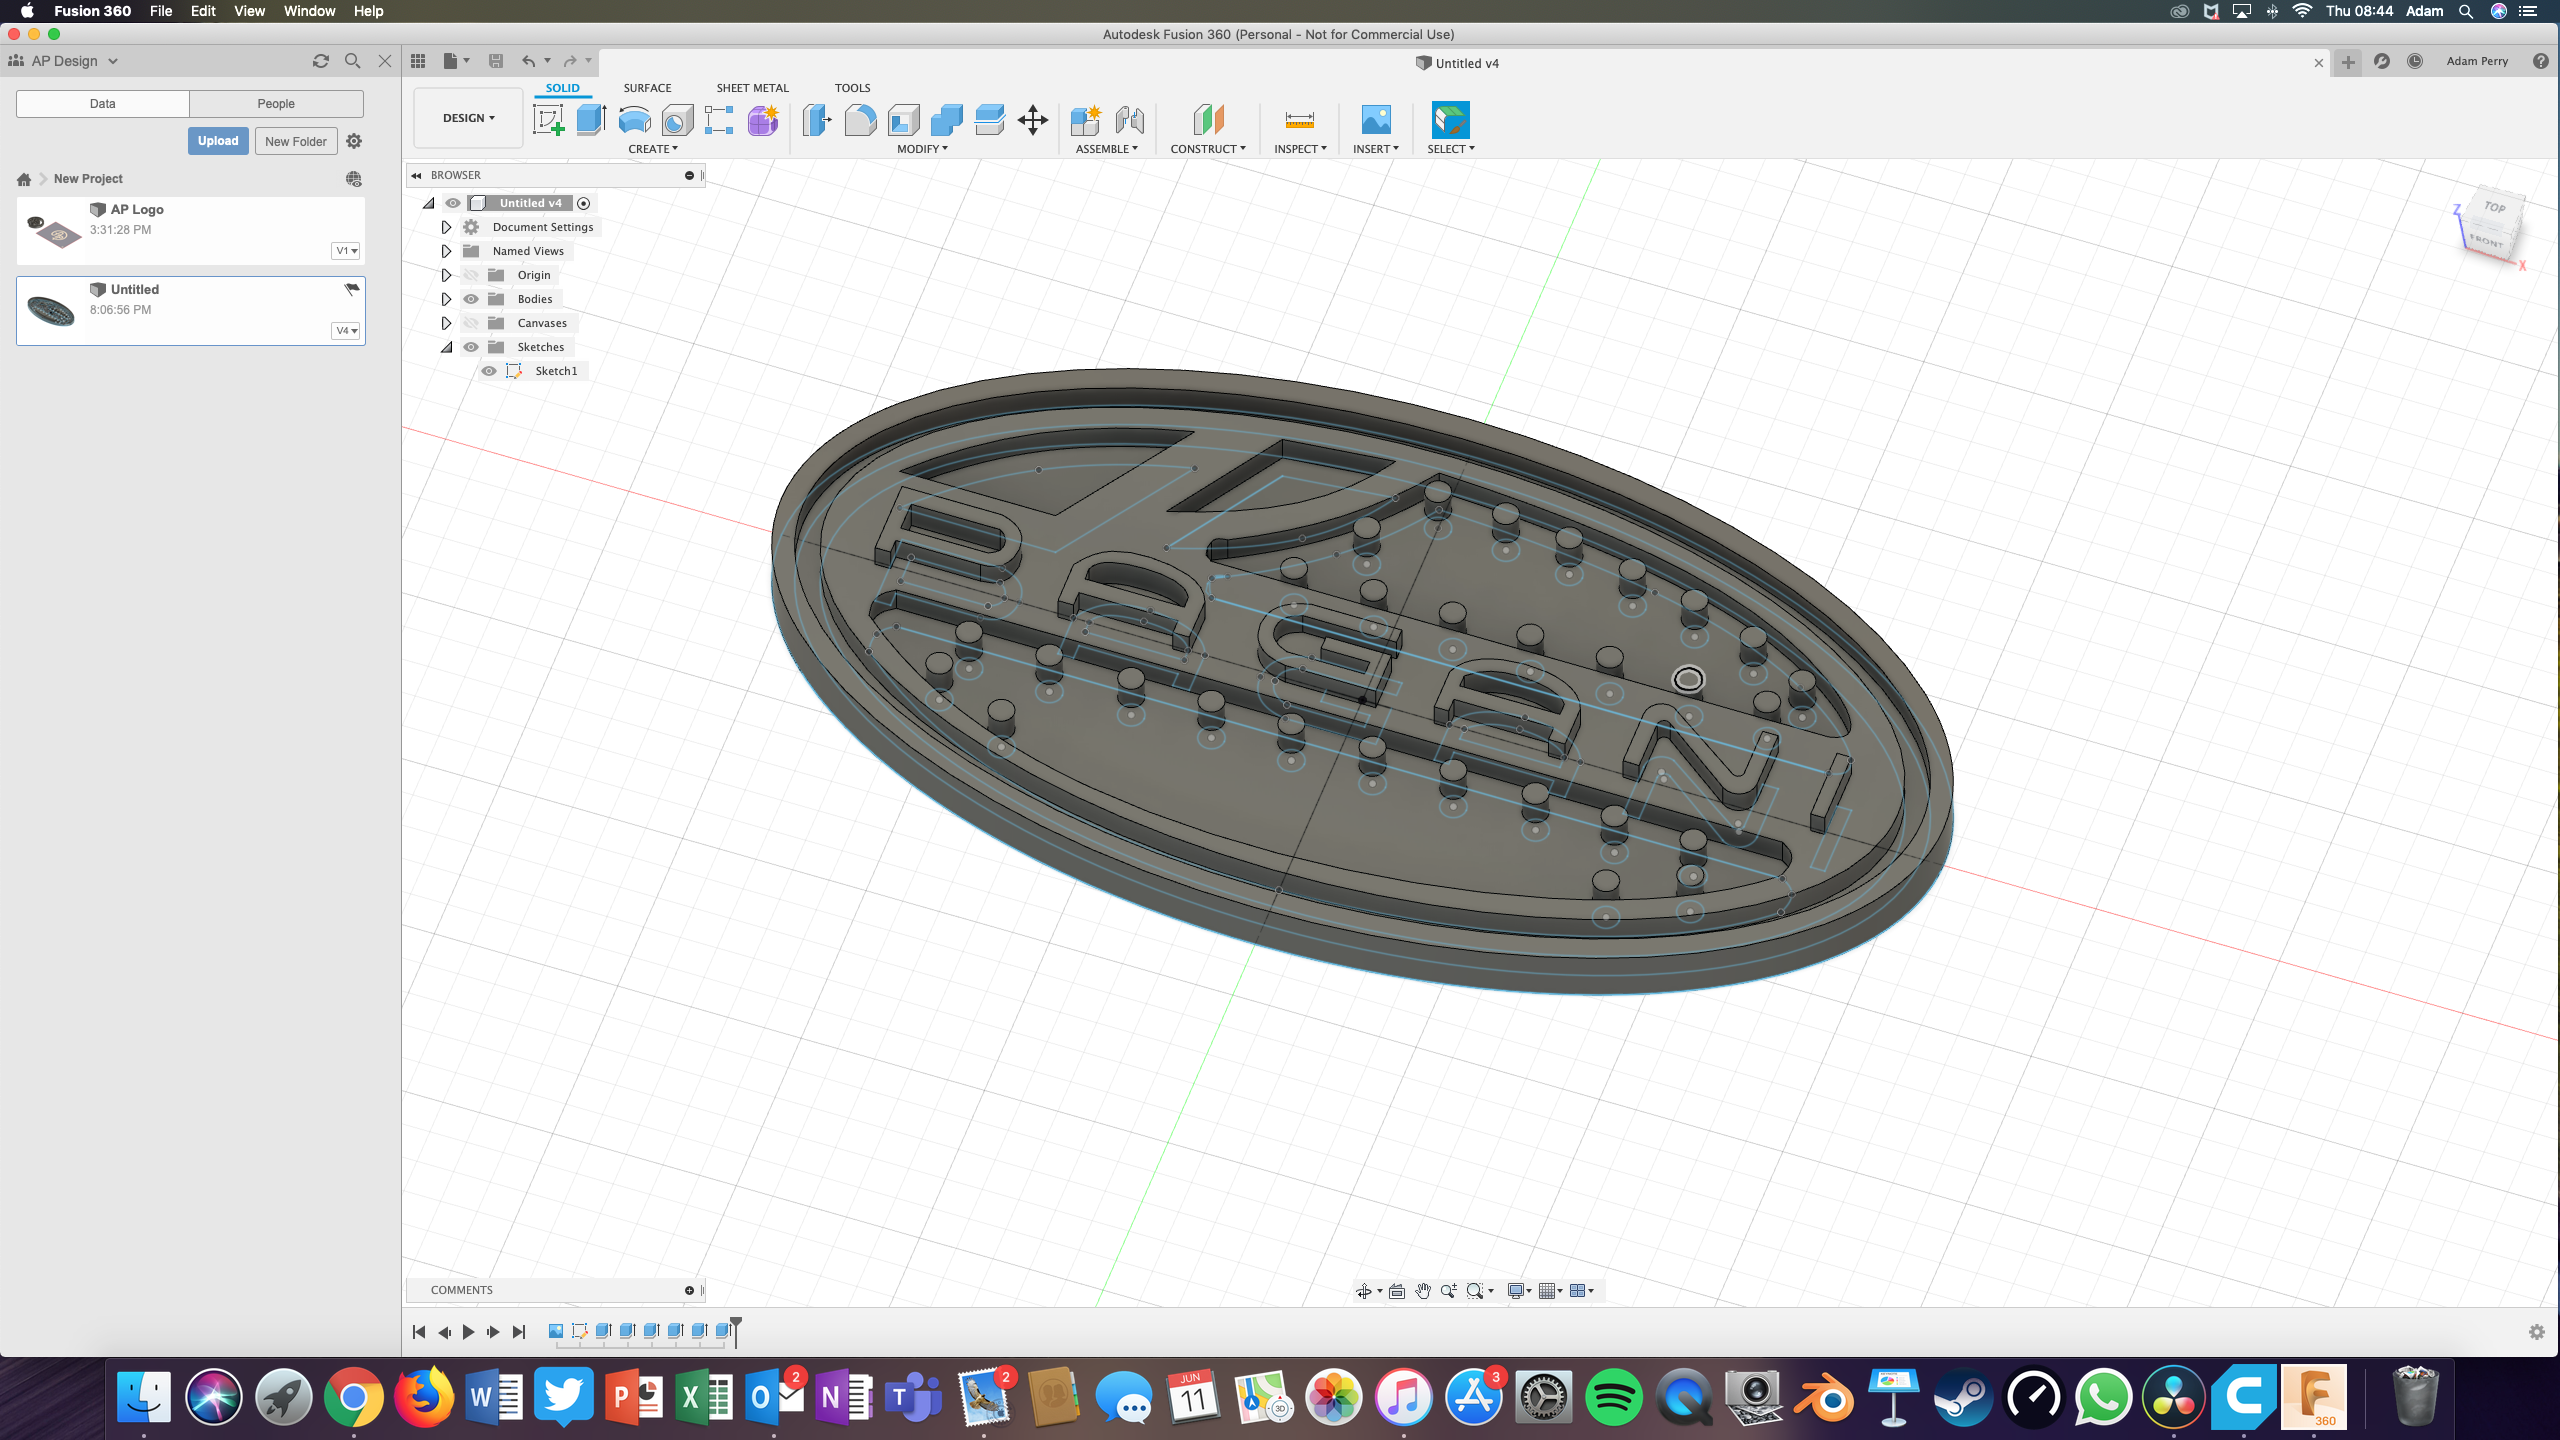Collapse the Sketches folder

click(447, 347)
